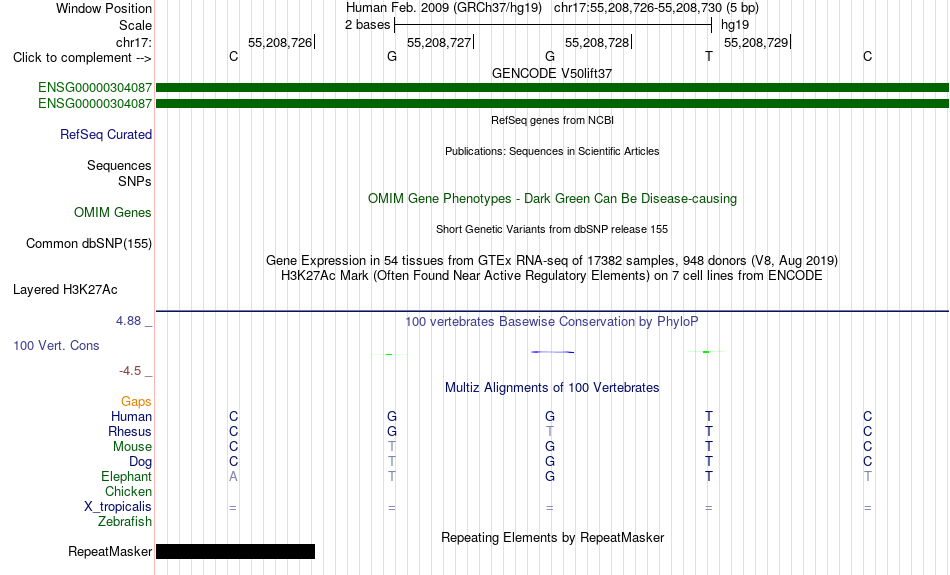The width and height of the screenshot is (950, 575).
Task: Click the RepeatMasker track label
Action: coord(110,551)
